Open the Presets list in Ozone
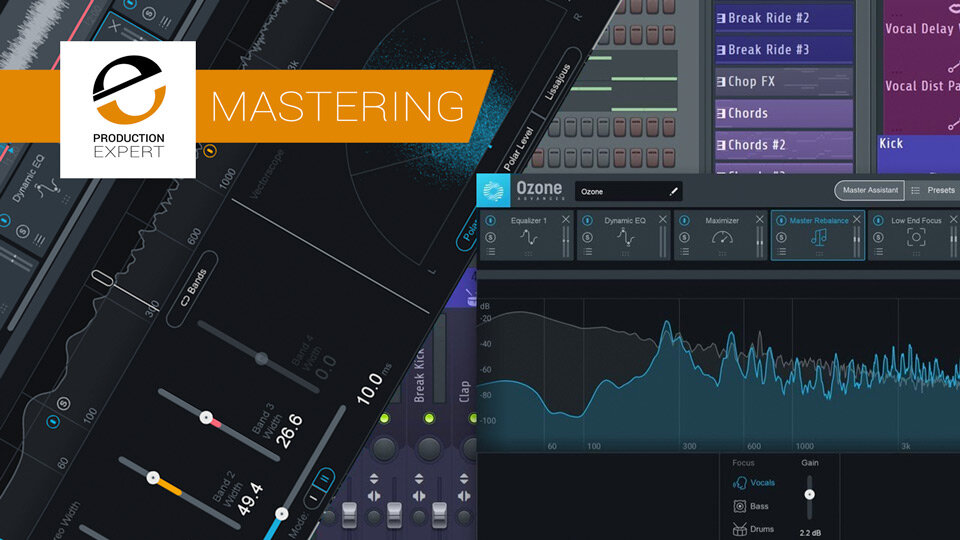The width and height of the screenshot is (960, 540). [934, 190]
